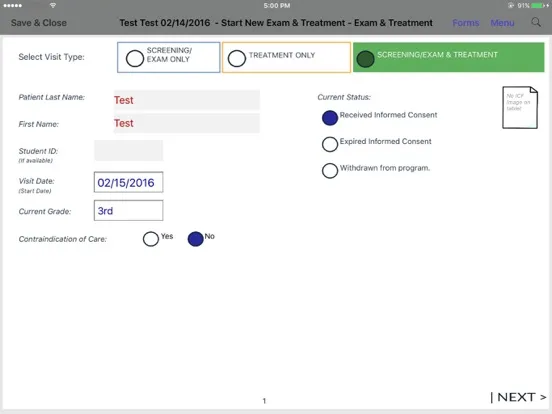552x414 pixels.
Task: Open the search magnifier icon
Action: 536,23
